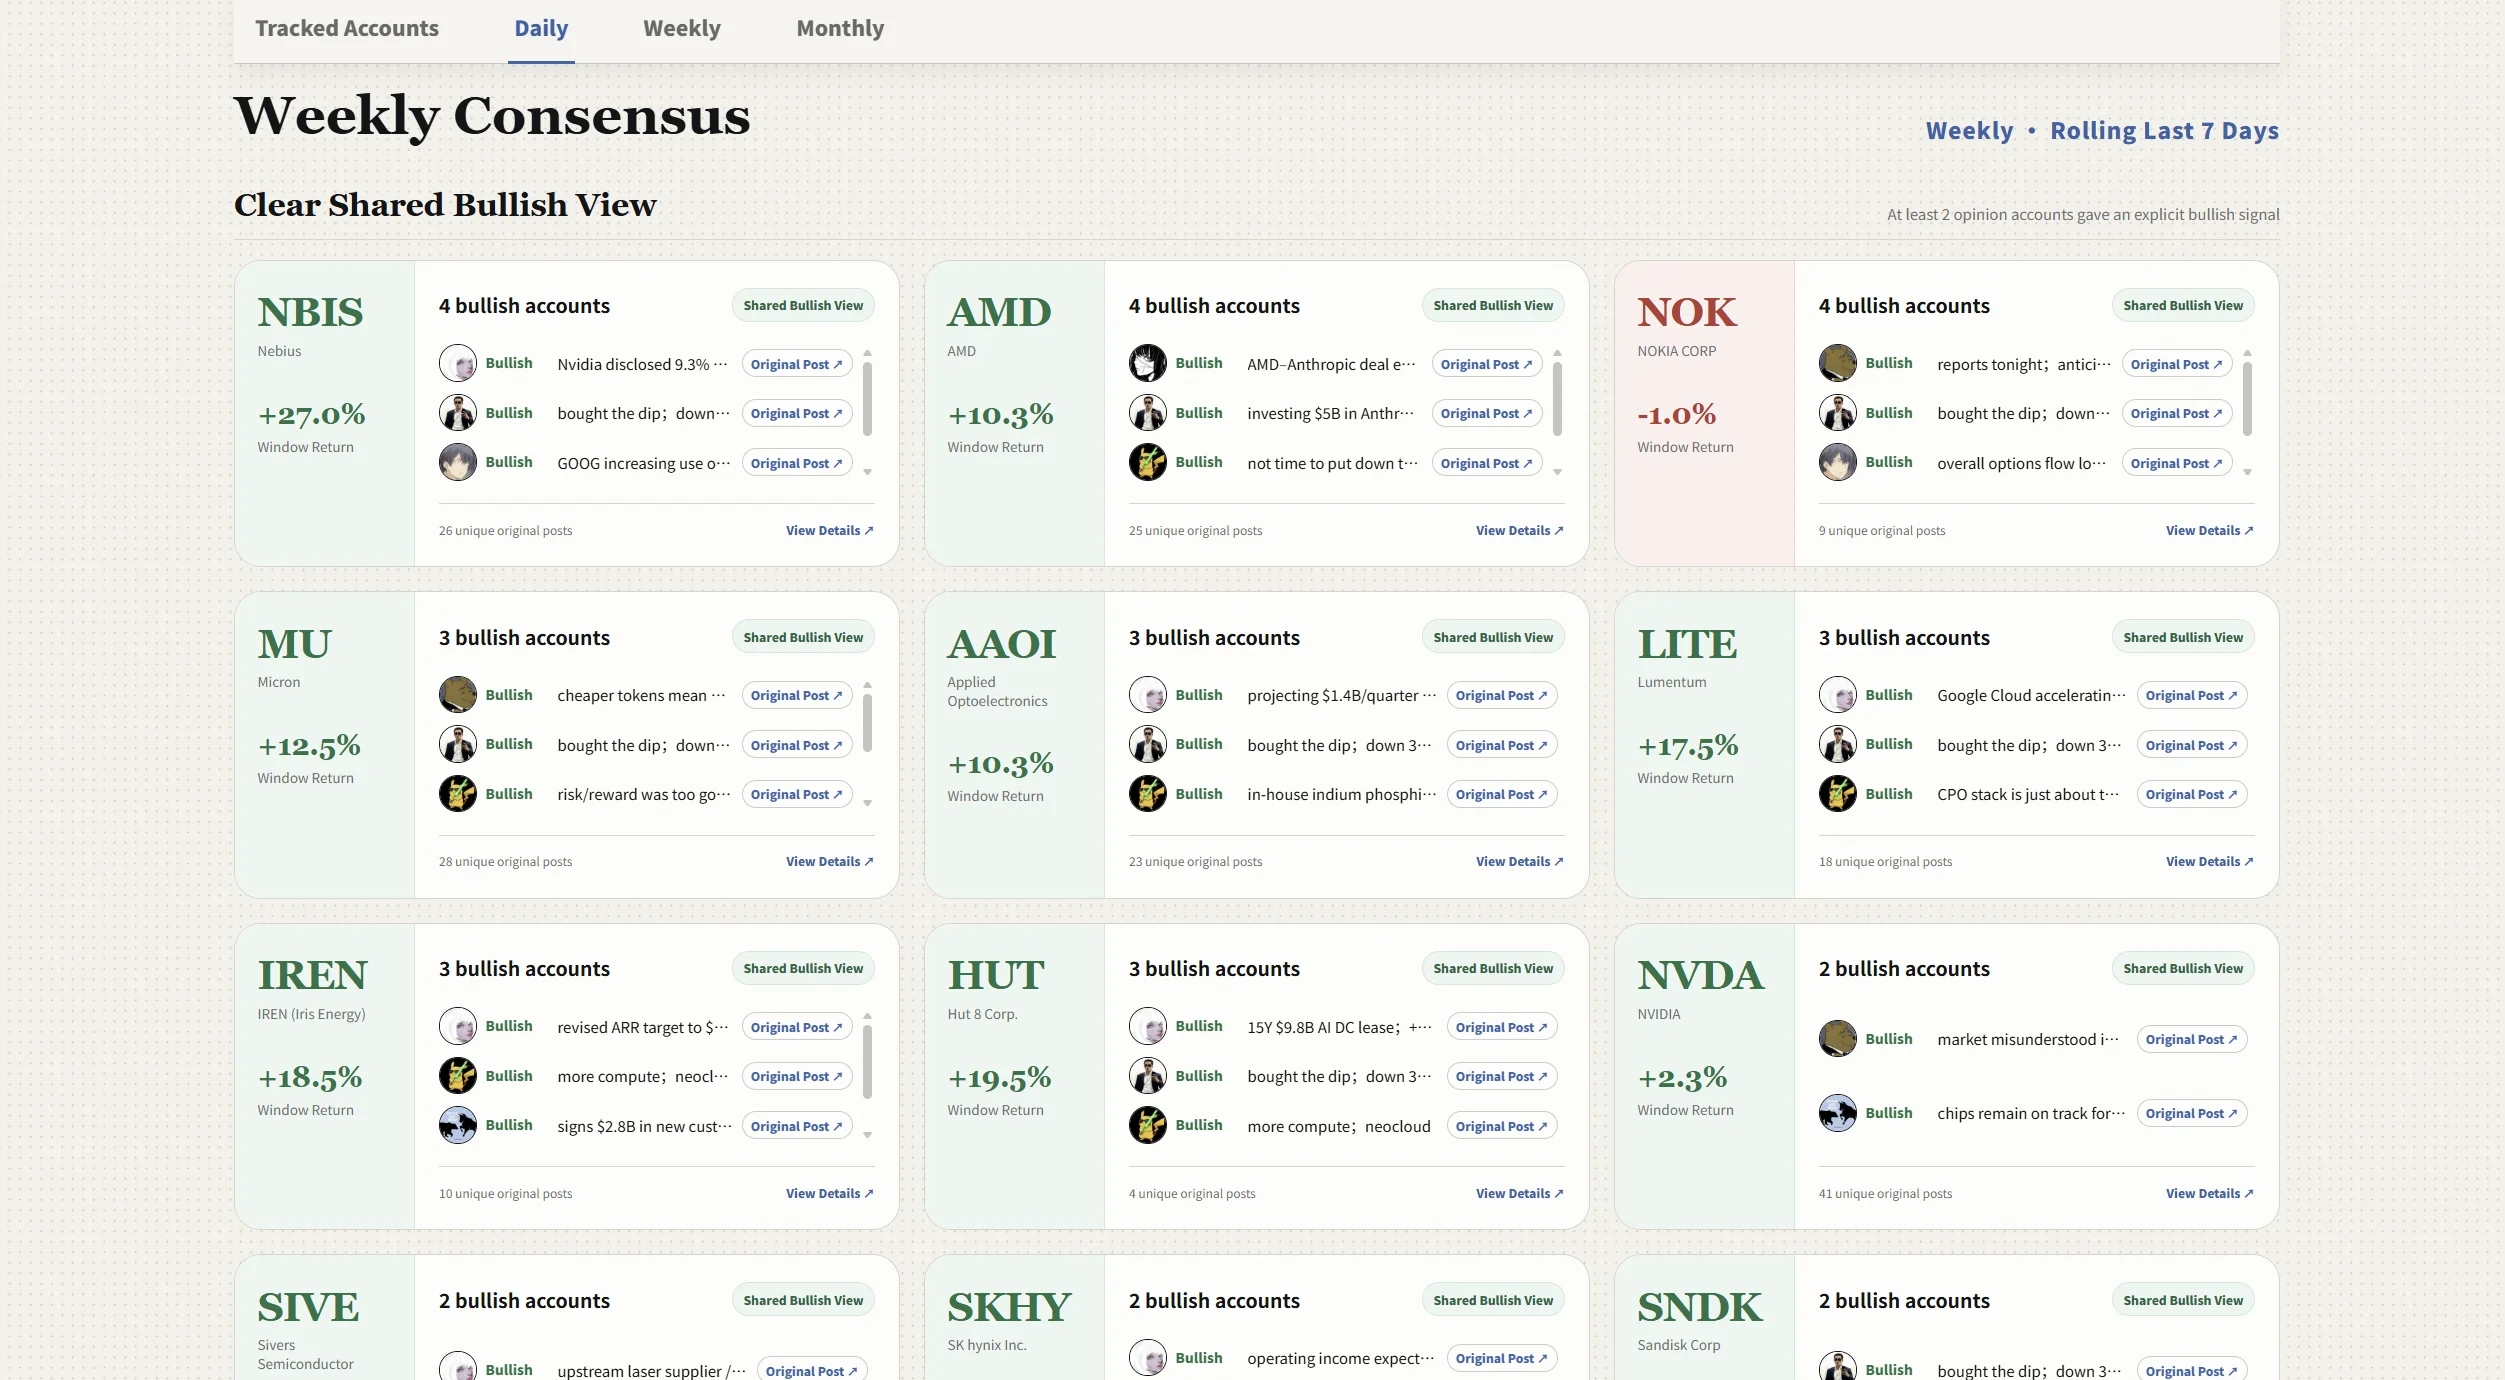Open View Details for the AAOI card
The width and height of the screenshot is (2505, 1380).
coord(1520,861)
